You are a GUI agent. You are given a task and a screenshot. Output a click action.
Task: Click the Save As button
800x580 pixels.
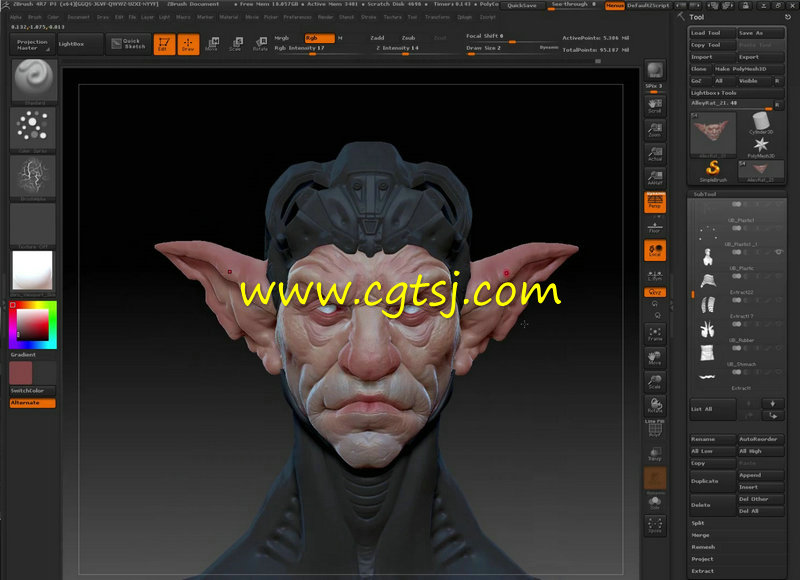[761, 33]
